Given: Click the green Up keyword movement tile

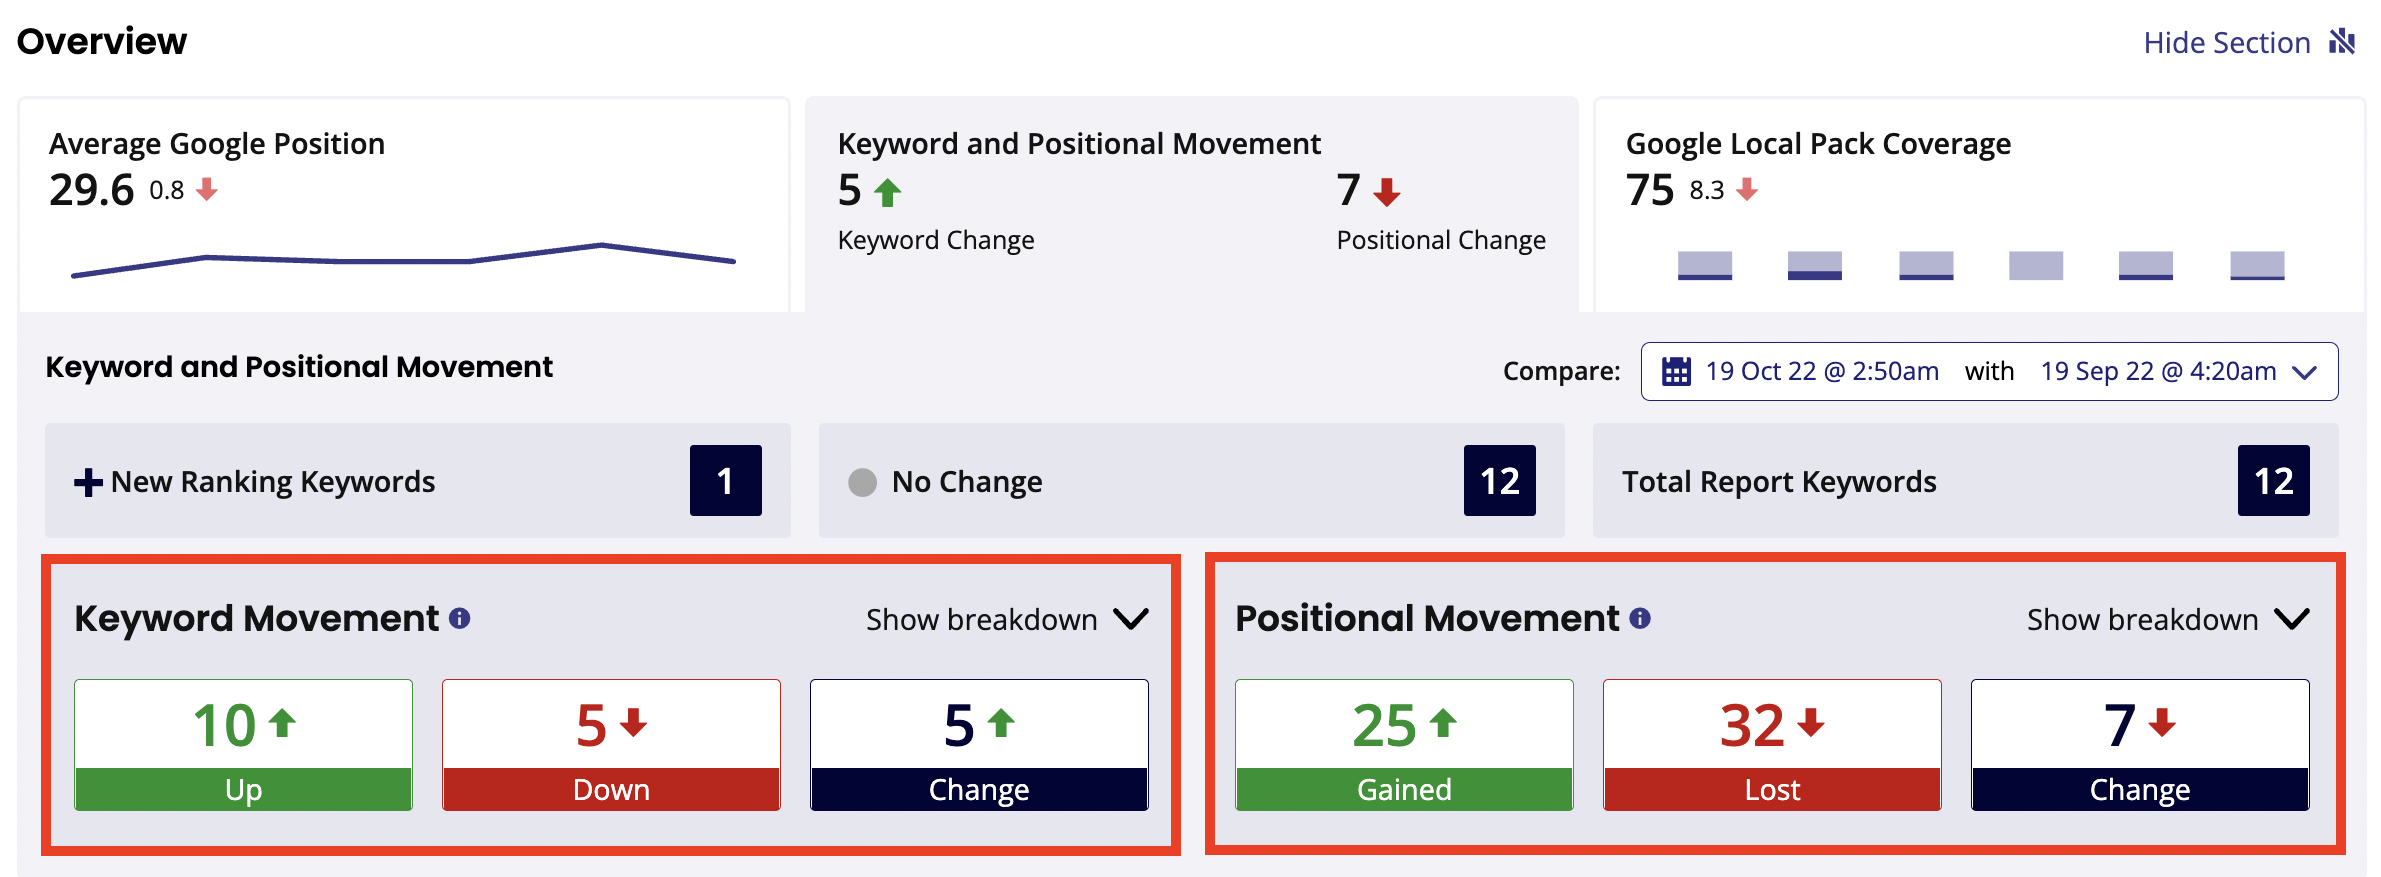Looking at the screenshot, I should 243,745.
